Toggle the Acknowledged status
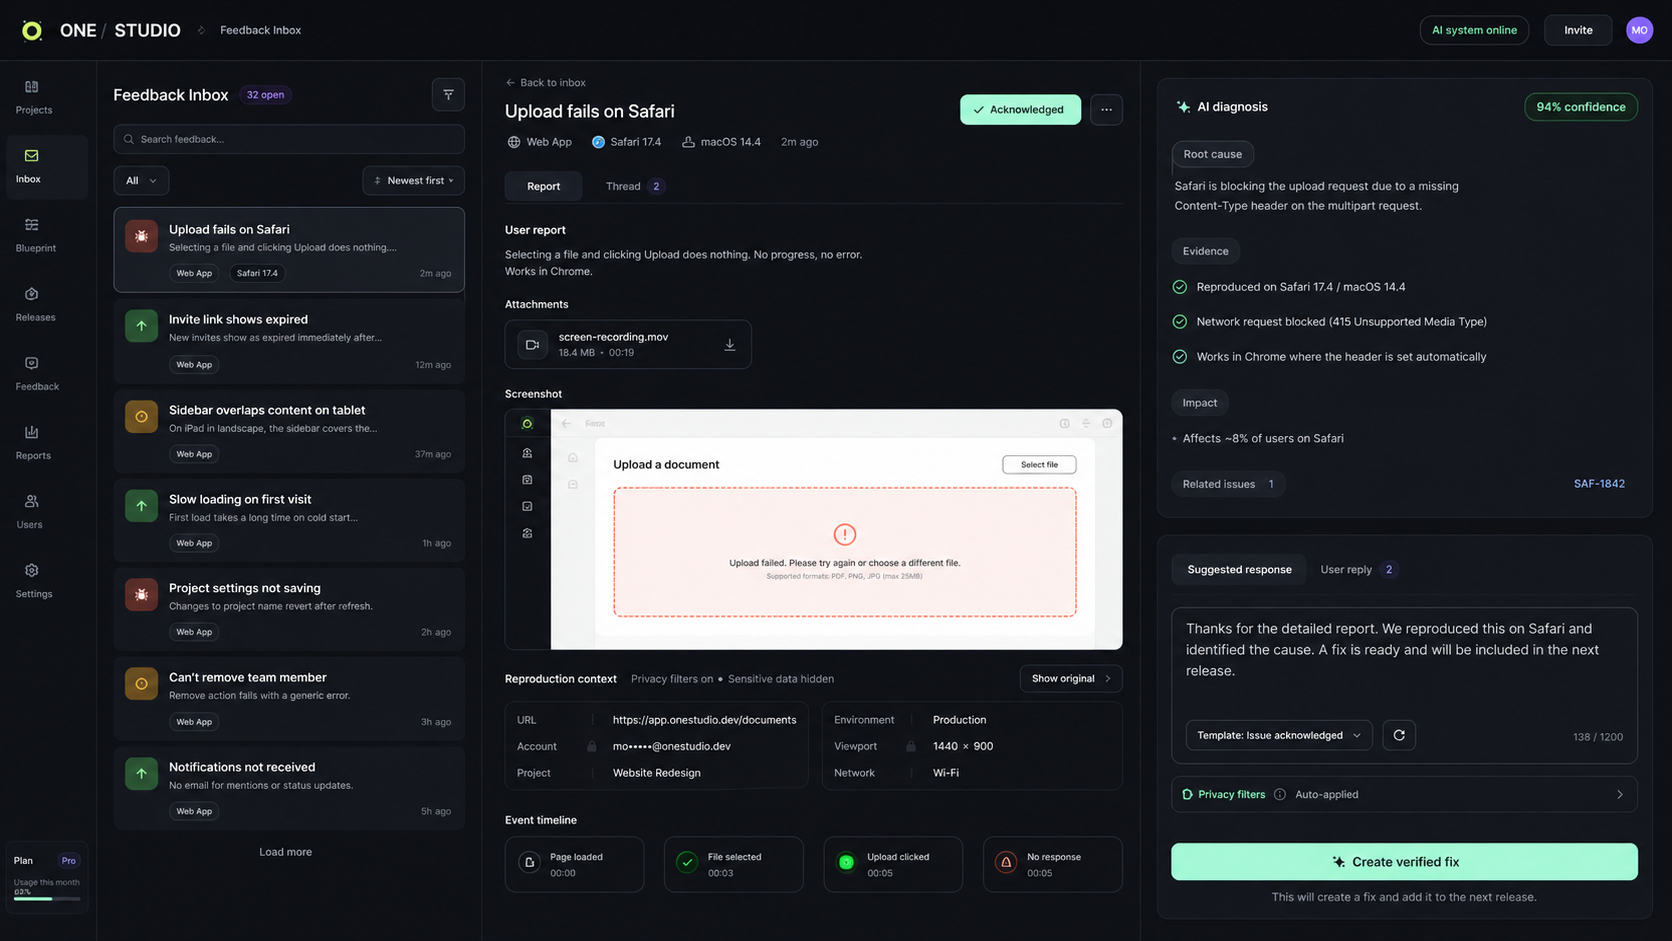This screenshot has width=1672, height=941. point(1020,110)
